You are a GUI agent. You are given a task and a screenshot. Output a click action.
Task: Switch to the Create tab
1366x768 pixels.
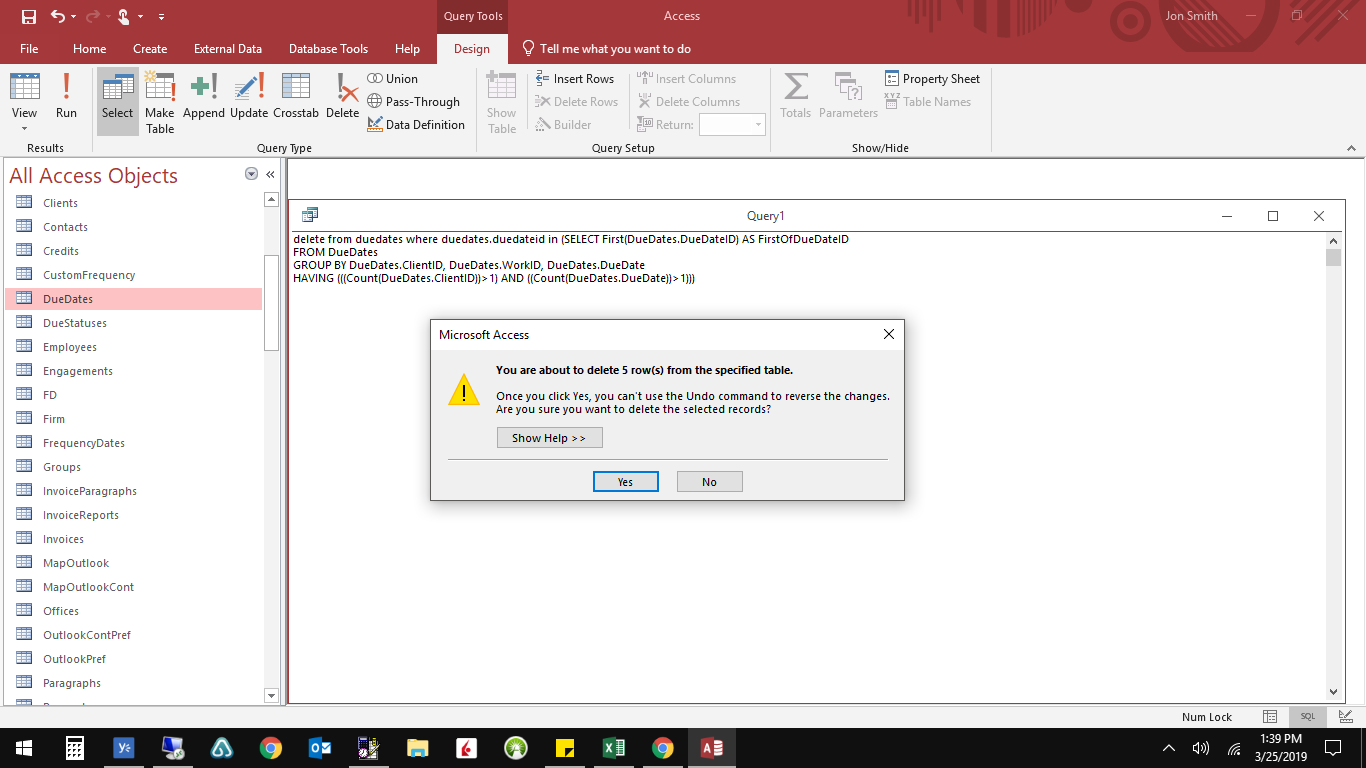(x=150, y=48)
